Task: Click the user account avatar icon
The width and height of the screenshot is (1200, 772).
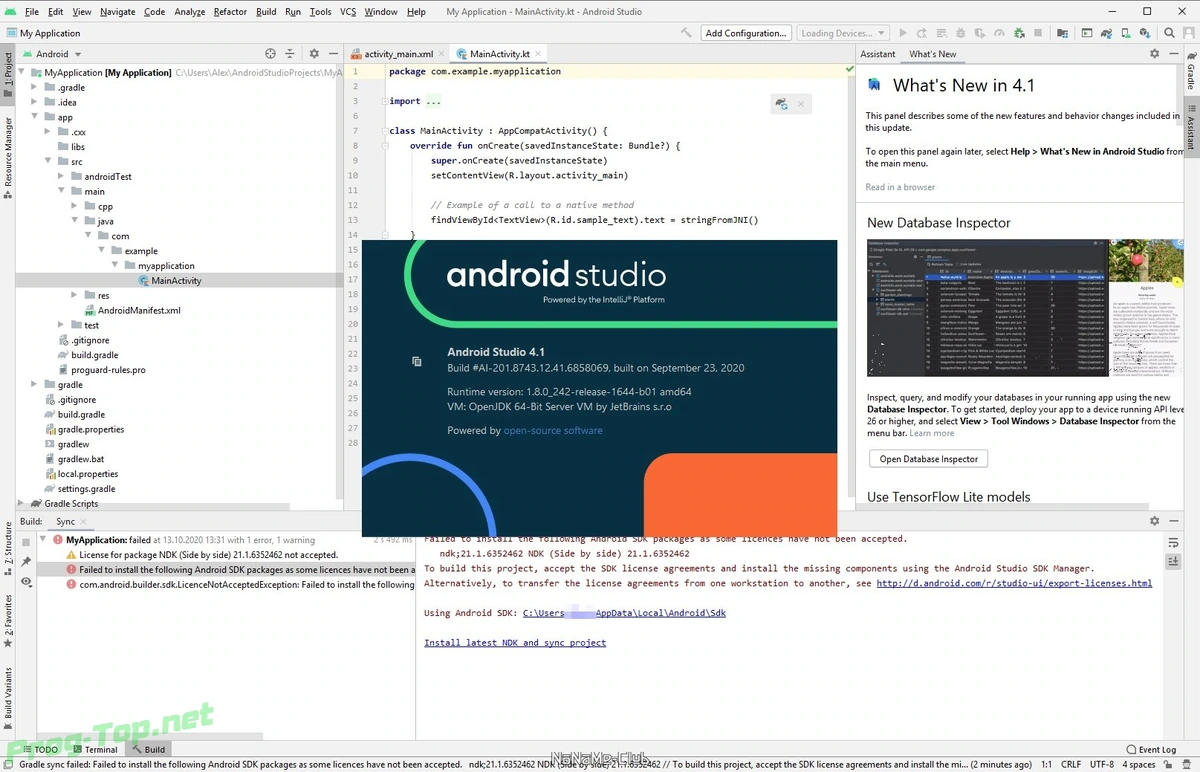Action: pos(1189,33)
